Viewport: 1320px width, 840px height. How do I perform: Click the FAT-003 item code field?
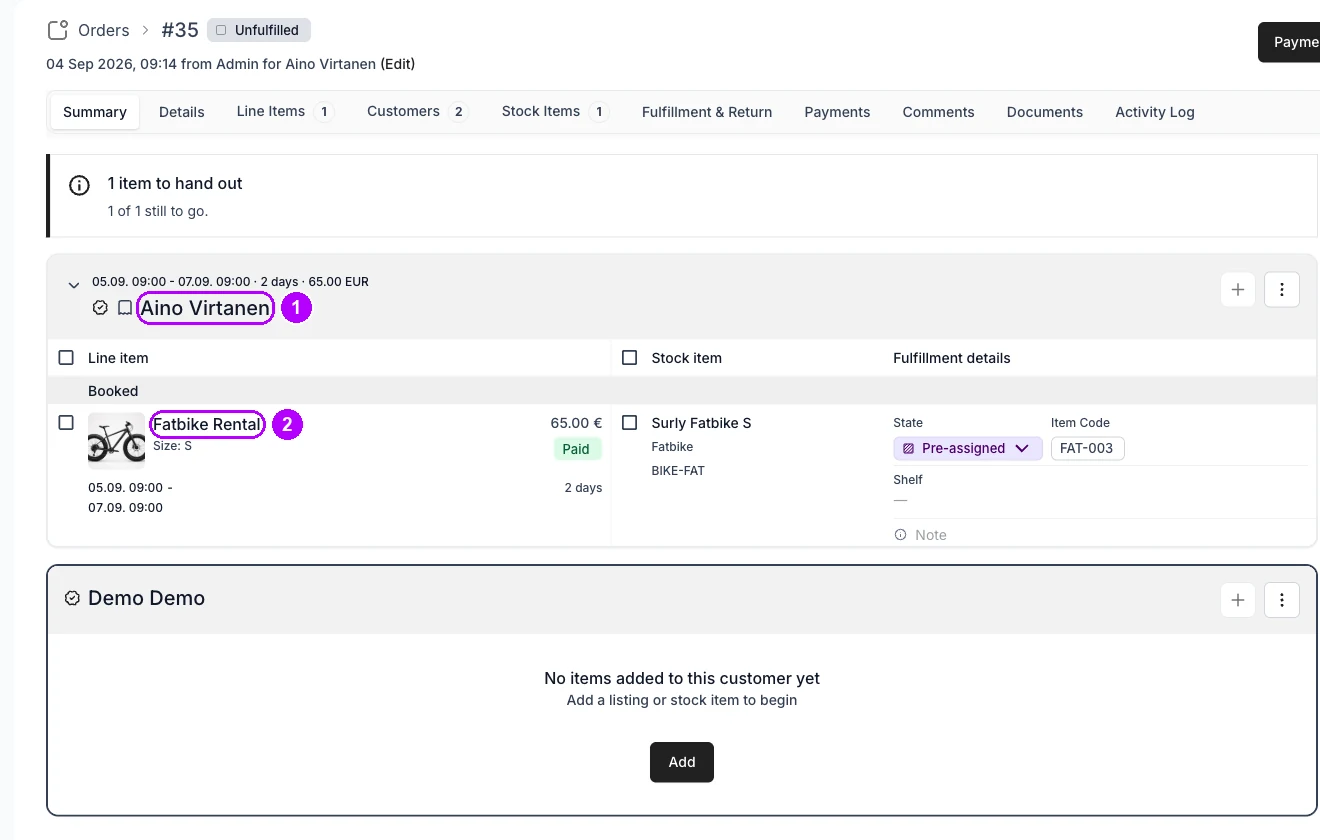(x=1088, y=448)
